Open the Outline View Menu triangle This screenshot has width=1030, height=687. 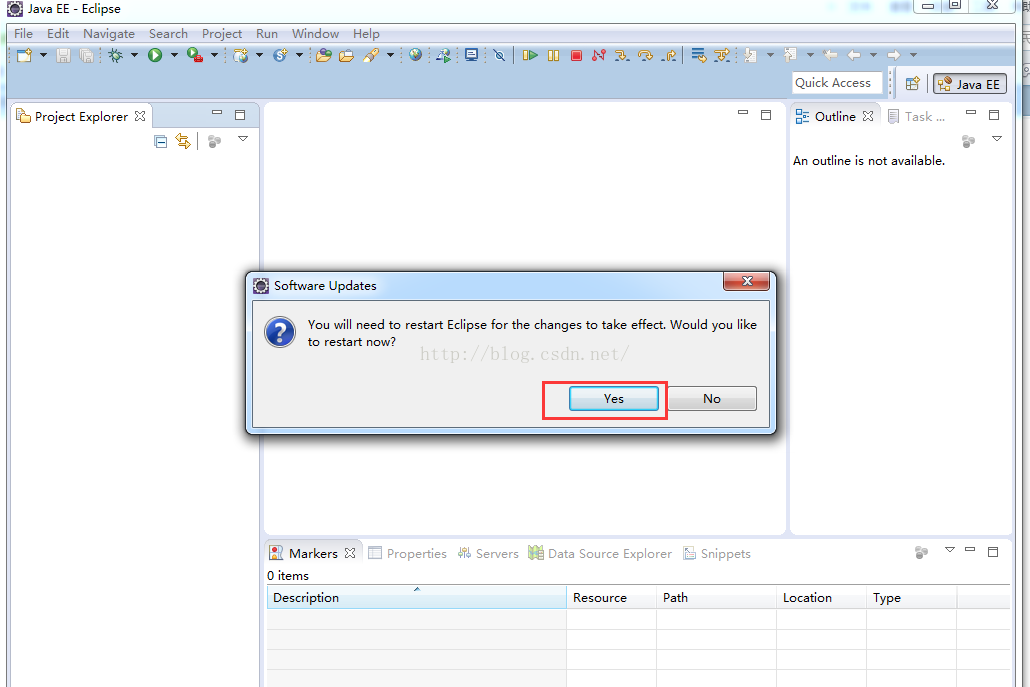point(996,139)
